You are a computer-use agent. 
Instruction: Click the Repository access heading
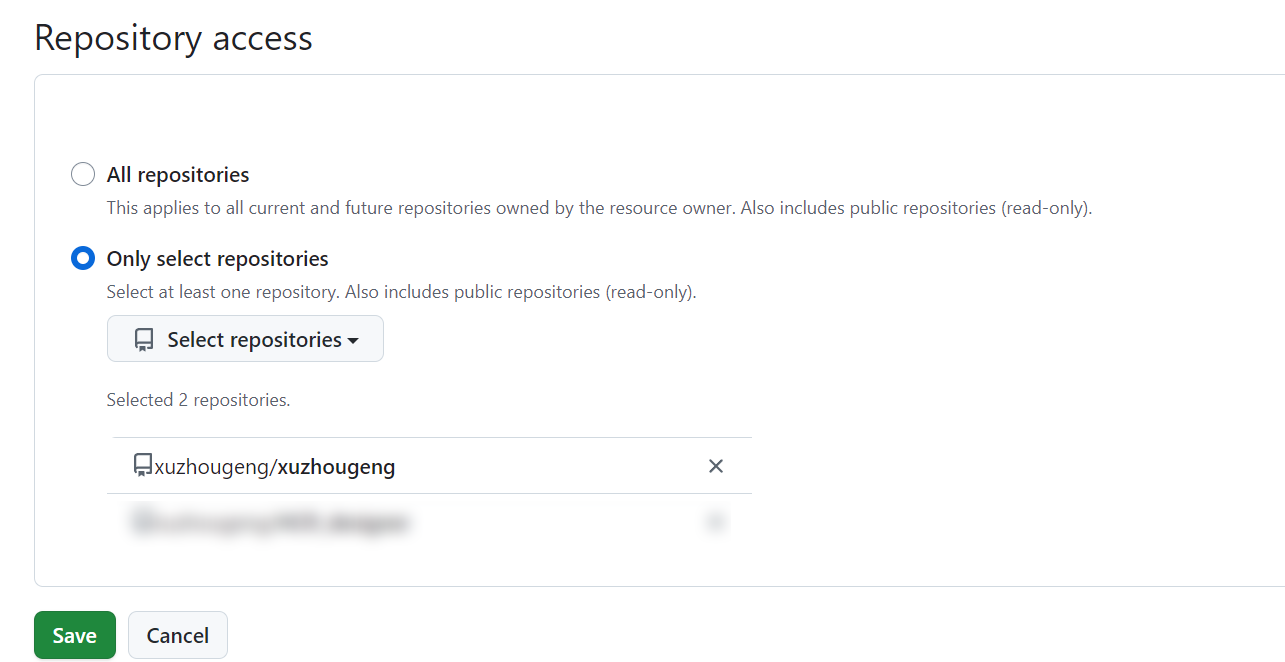tap(174, 38)
